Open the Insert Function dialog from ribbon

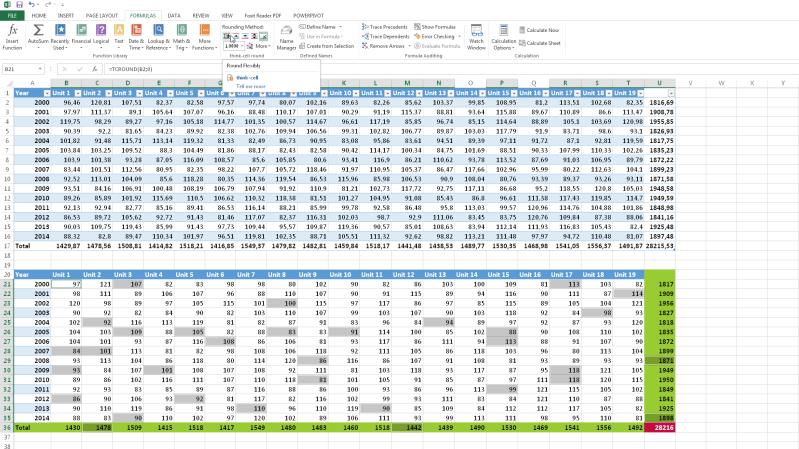coord(12,37)
